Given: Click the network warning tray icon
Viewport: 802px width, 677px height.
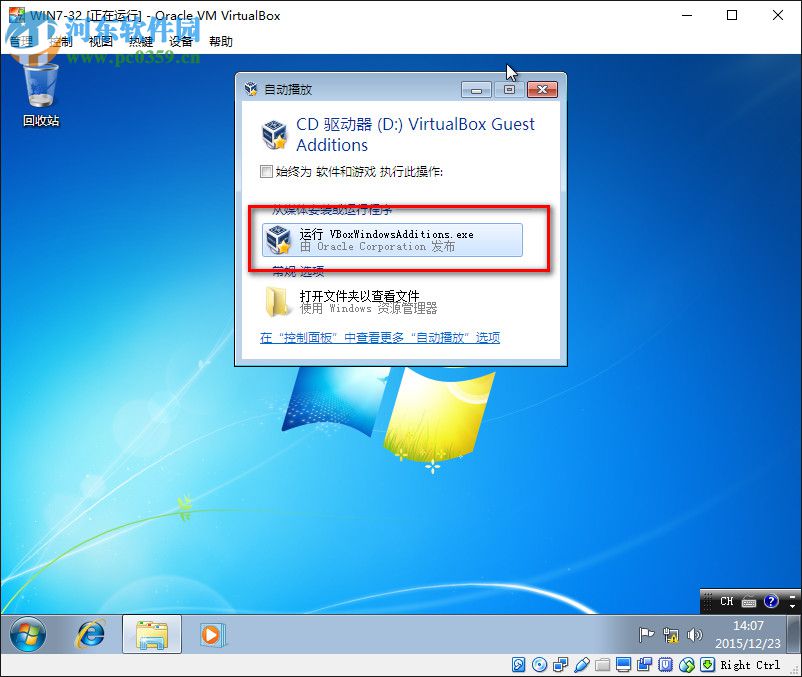Looking at the screenshot, I should point(671,635).
